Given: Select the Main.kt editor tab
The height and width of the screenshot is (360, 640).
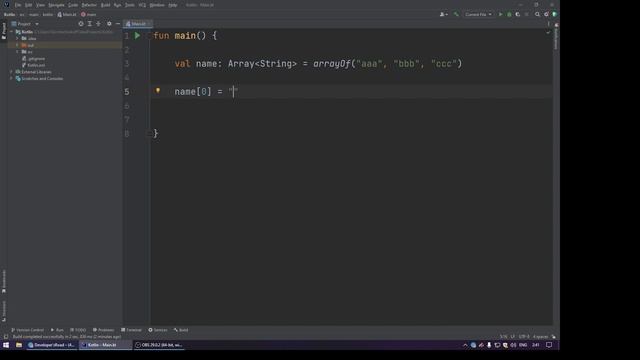Looking at the screenshot, I should 138,24.
